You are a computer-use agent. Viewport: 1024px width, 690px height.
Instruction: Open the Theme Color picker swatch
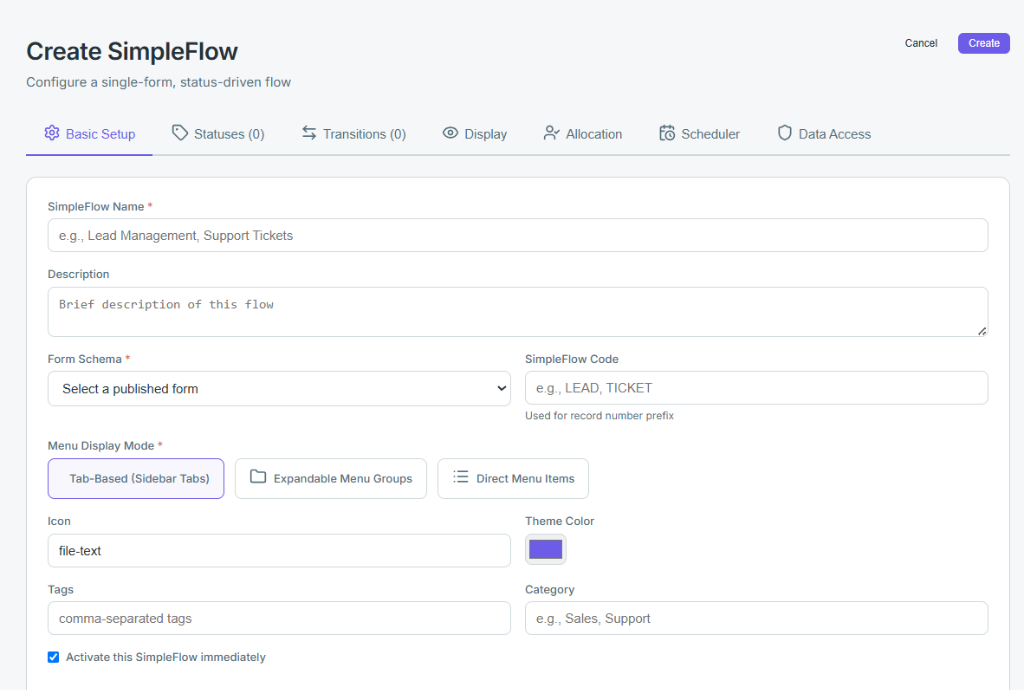pyautogui.click(x=545, y=549)
